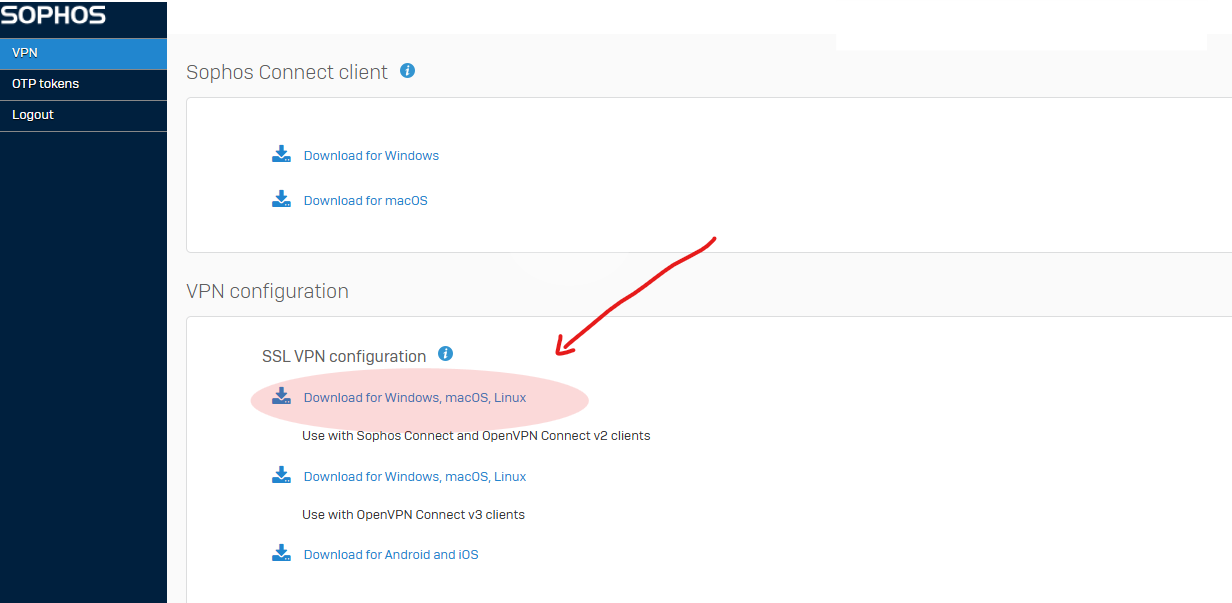The height and width of the screenshot is (603, 1232).
Task: Click info icon beside Sophos Connect client
Action: click(x=407, y=71)
